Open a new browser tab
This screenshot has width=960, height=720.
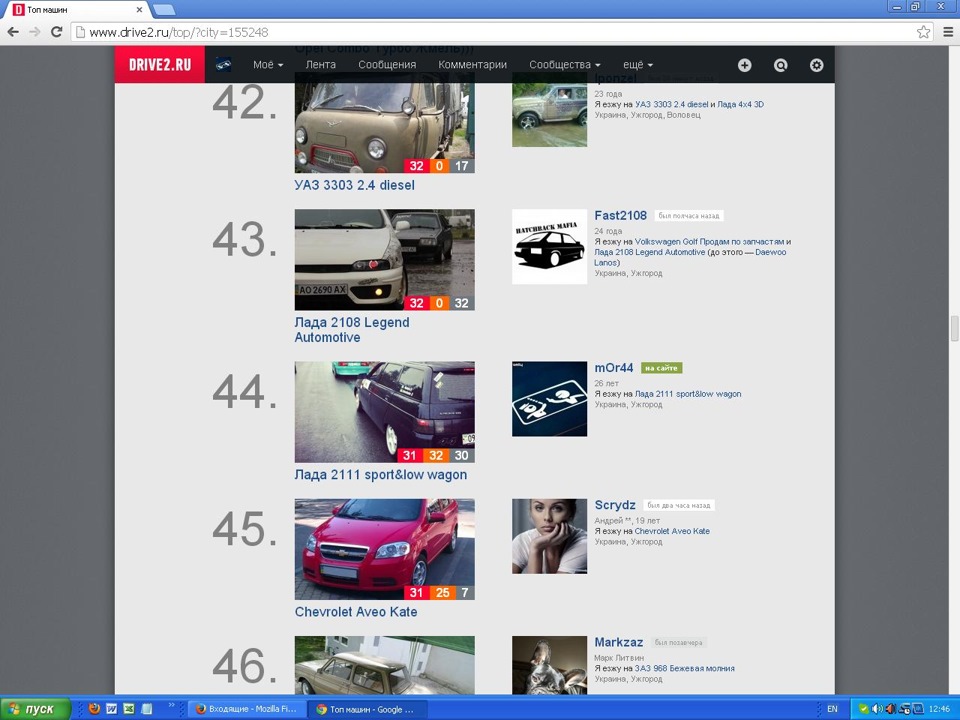click(x=163, y=10)
